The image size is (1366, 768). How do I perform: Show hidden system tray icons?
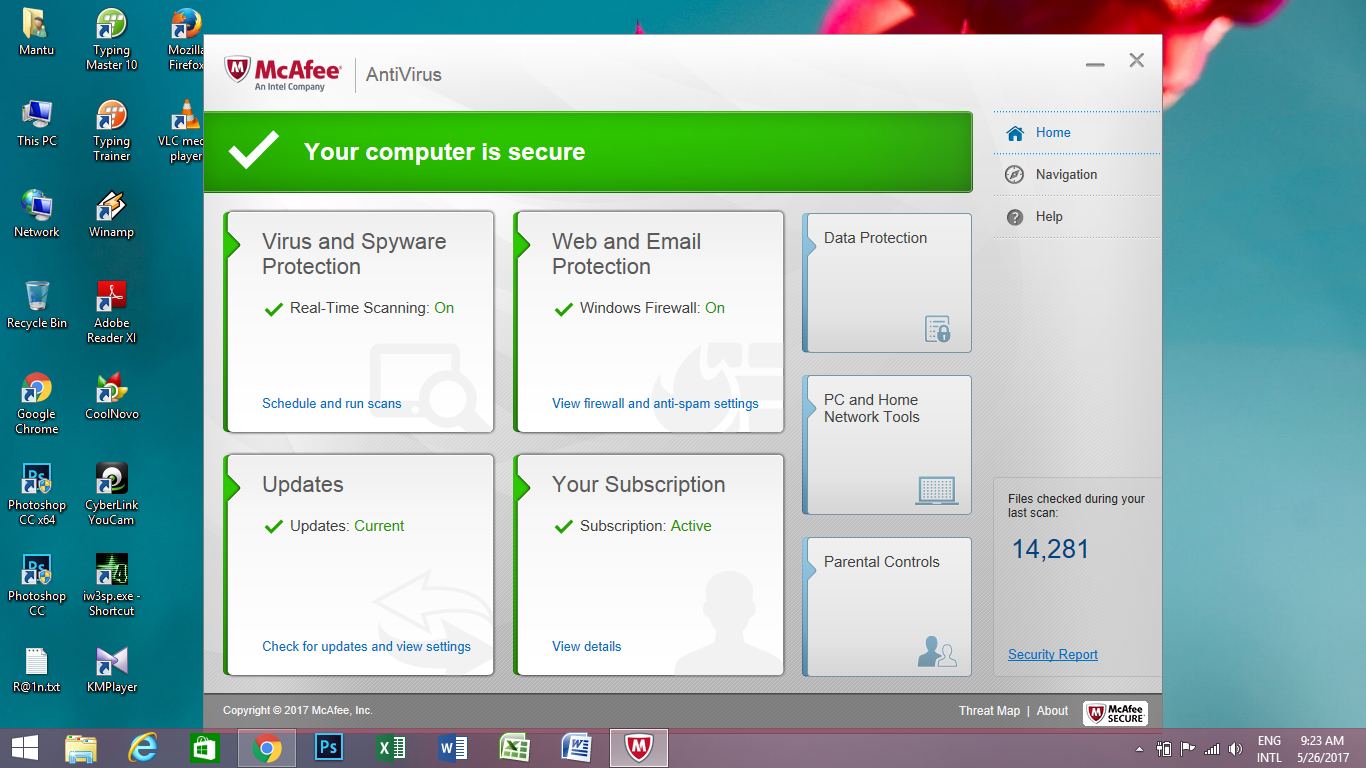pyautogui.click(x=1139, y=749)
